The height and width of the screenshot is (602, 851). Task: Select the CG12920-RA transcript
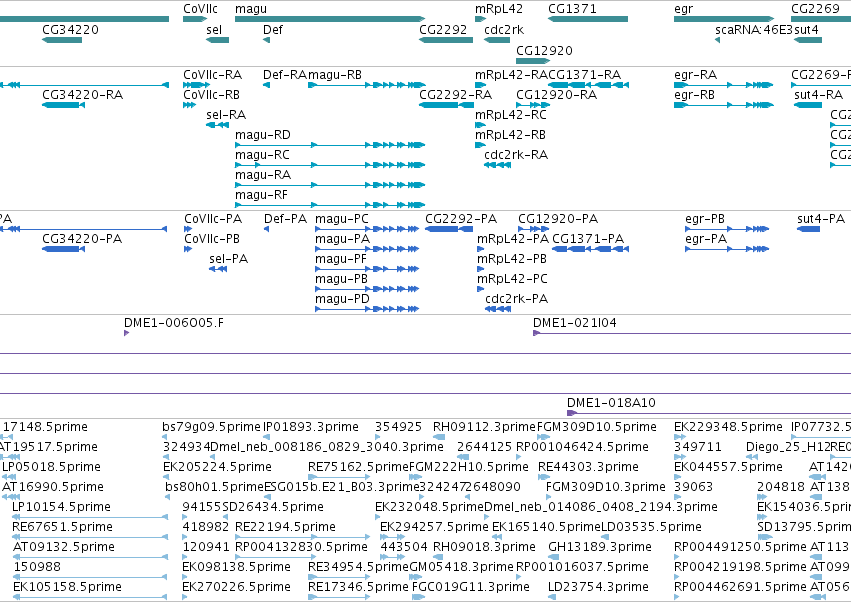point(533,105)
